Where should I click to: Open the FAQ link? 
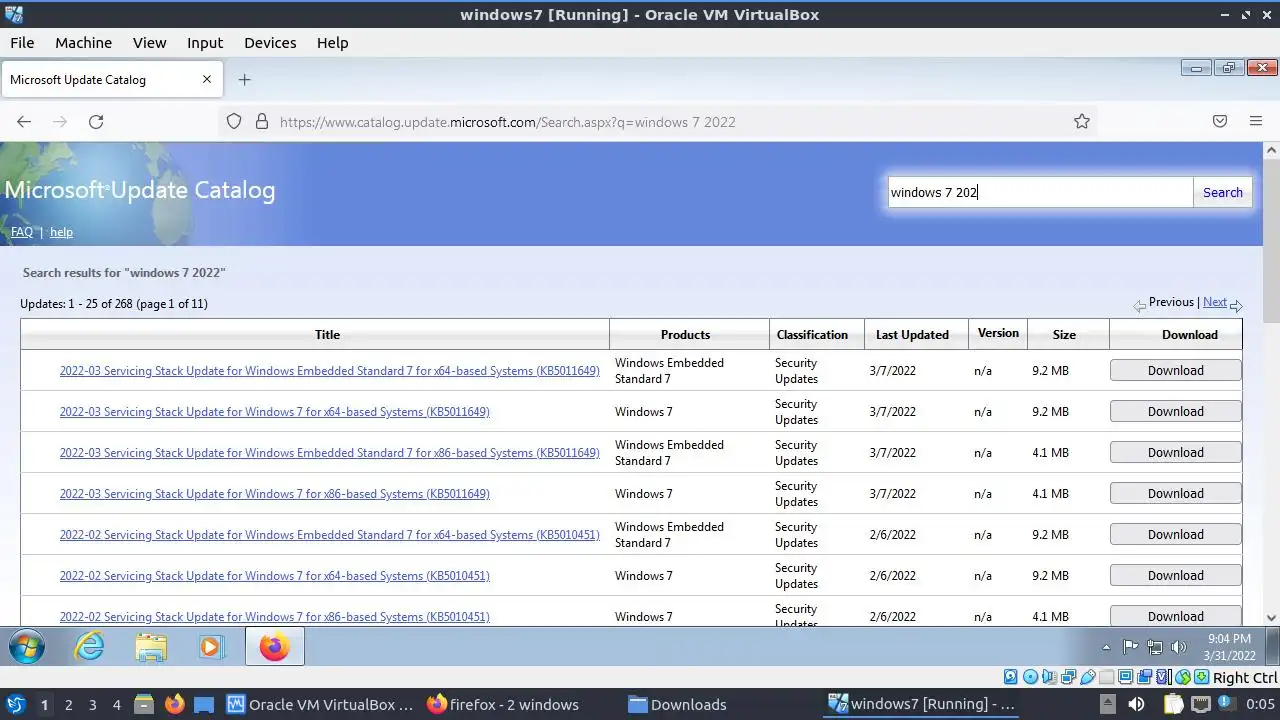[x=22, y=232]
